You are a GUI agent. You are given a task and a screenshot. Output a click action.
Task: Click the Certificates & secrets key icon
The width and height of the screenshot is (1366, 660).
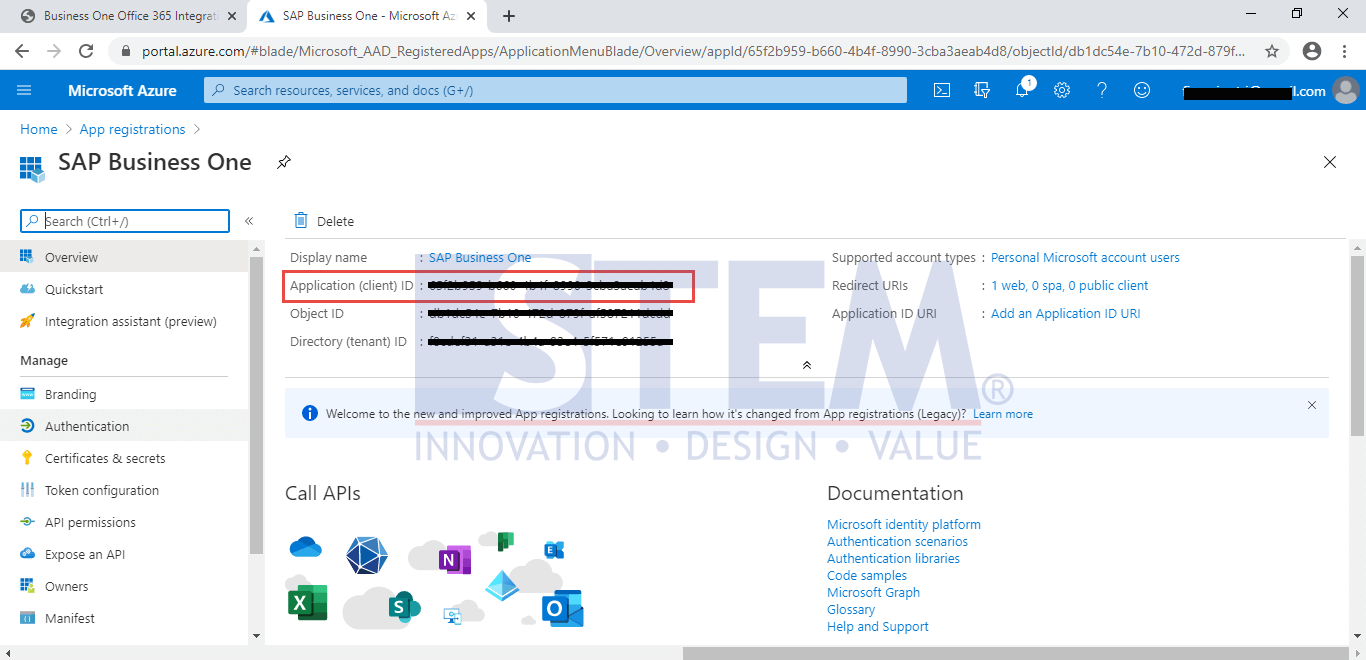[x=27, y=458]
